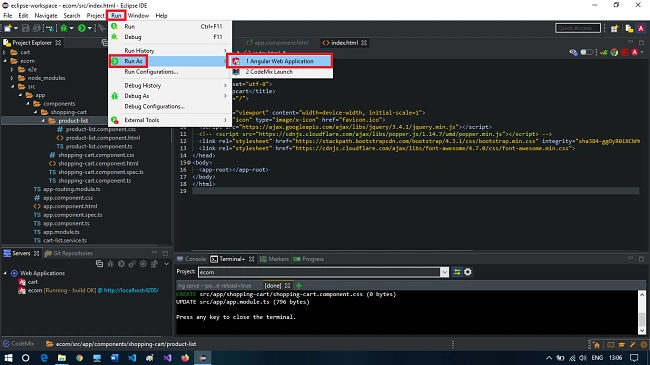Choose Run Configurations... from the menu
Viewport: 650px width, 365px height.
[170, 72]
